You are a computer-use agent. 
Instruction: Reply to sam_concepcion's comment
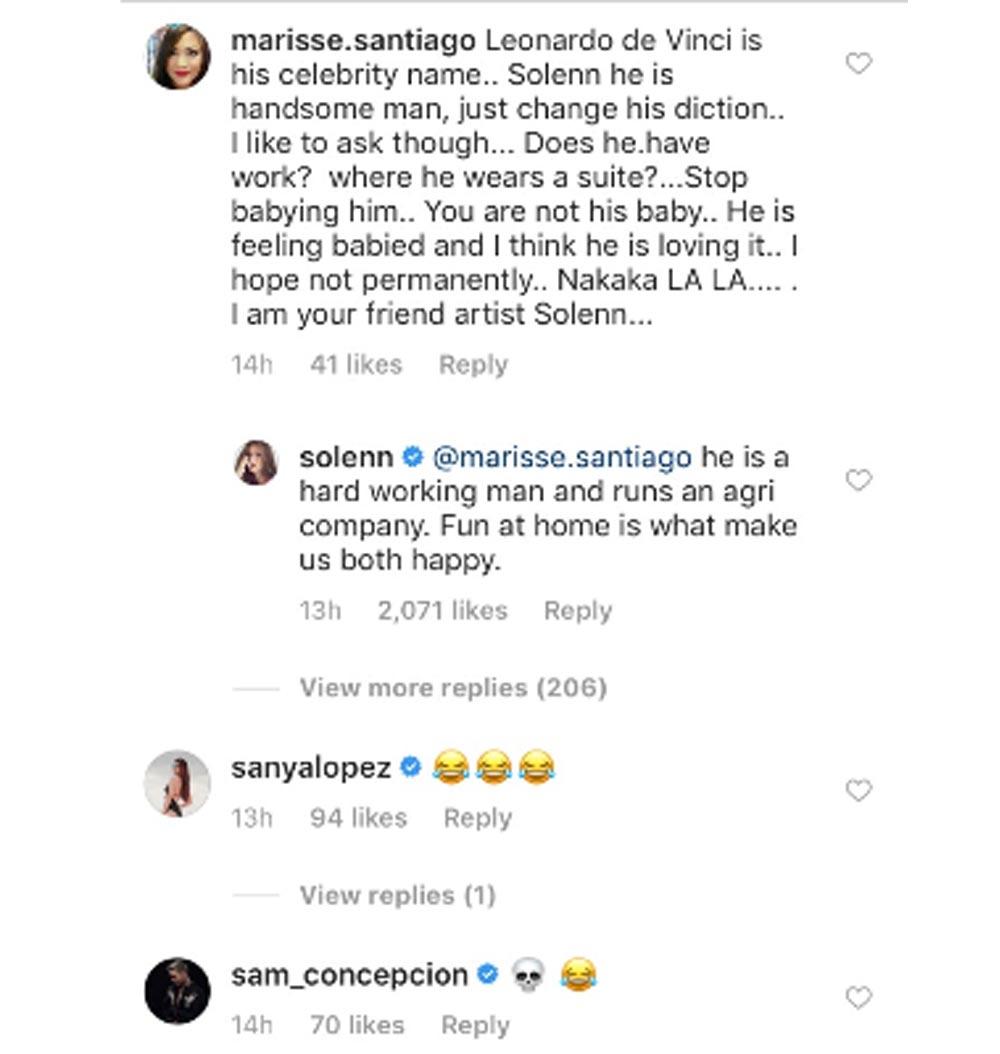pos(475,1025)
